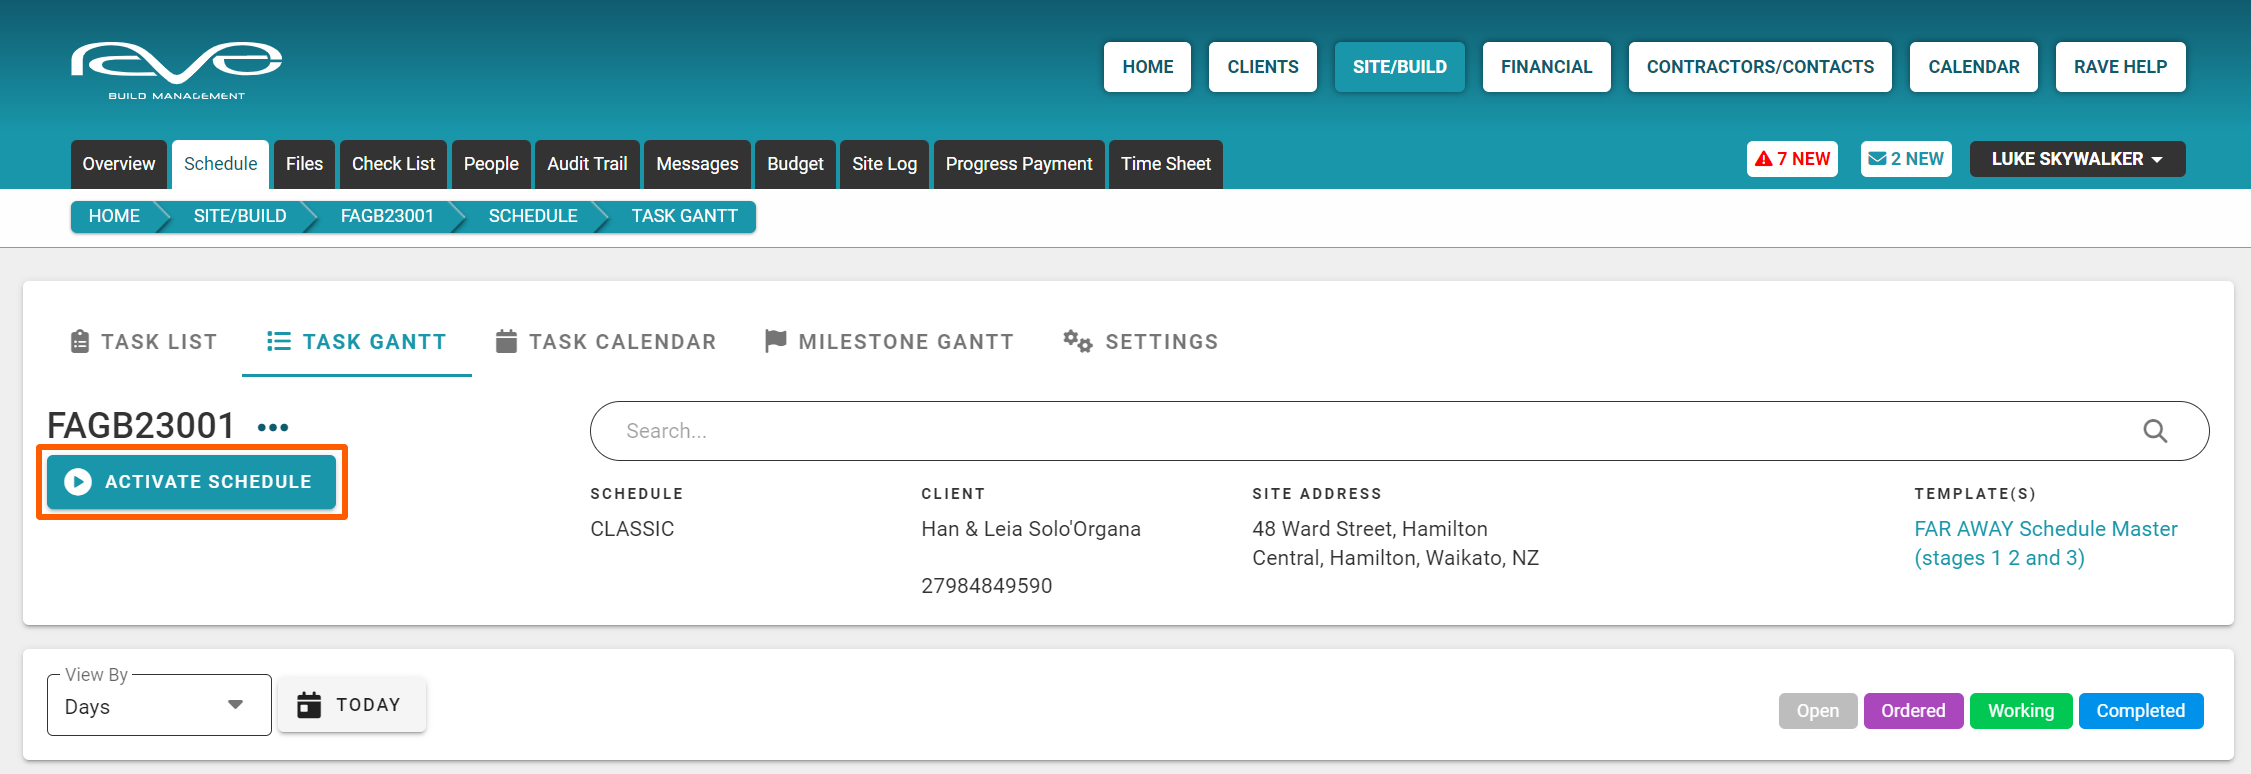Click the FAGB23001 breadcrumb
The width and height of the screenshot is (2251, 774).
[387, 216]
